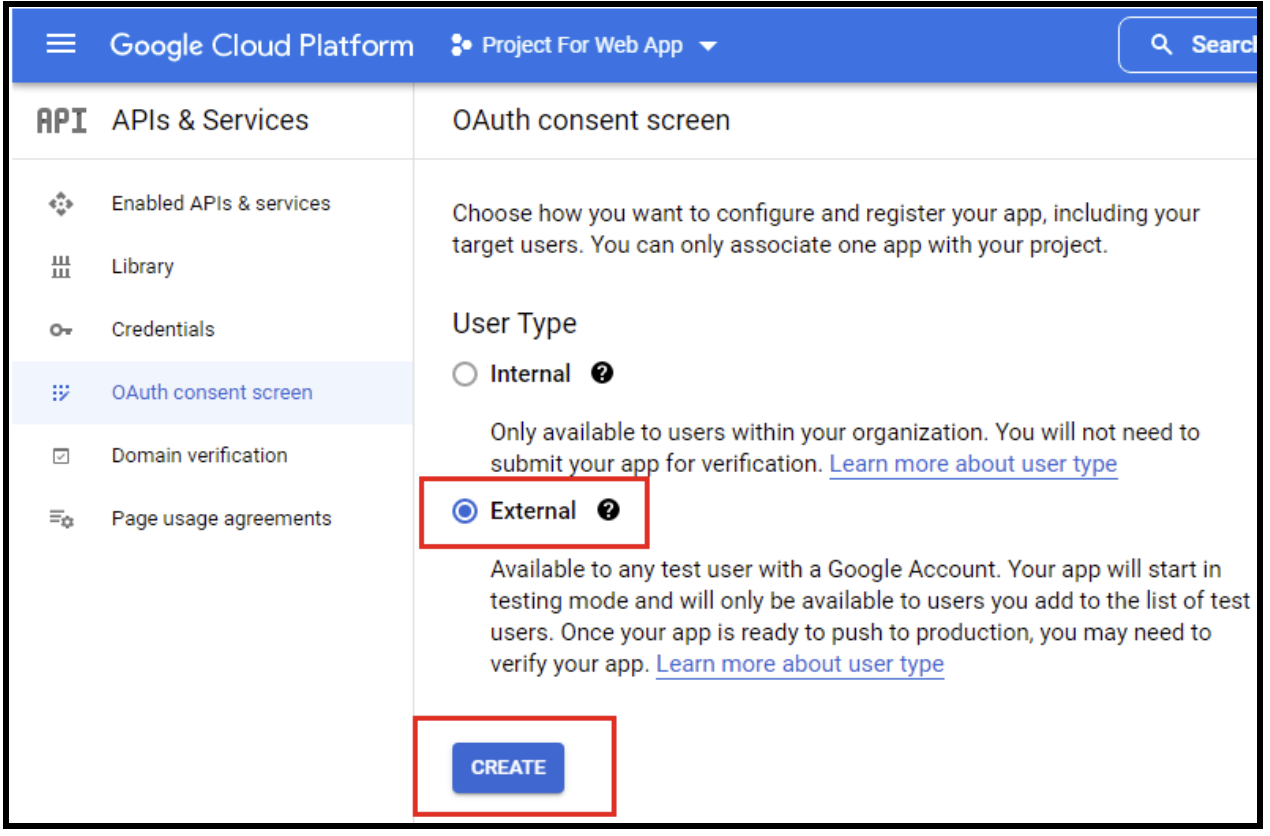Viewport: 1270px width, 836px height.
Task: Open the Project For Web App dropdown
Action: [x=585, y=46]
